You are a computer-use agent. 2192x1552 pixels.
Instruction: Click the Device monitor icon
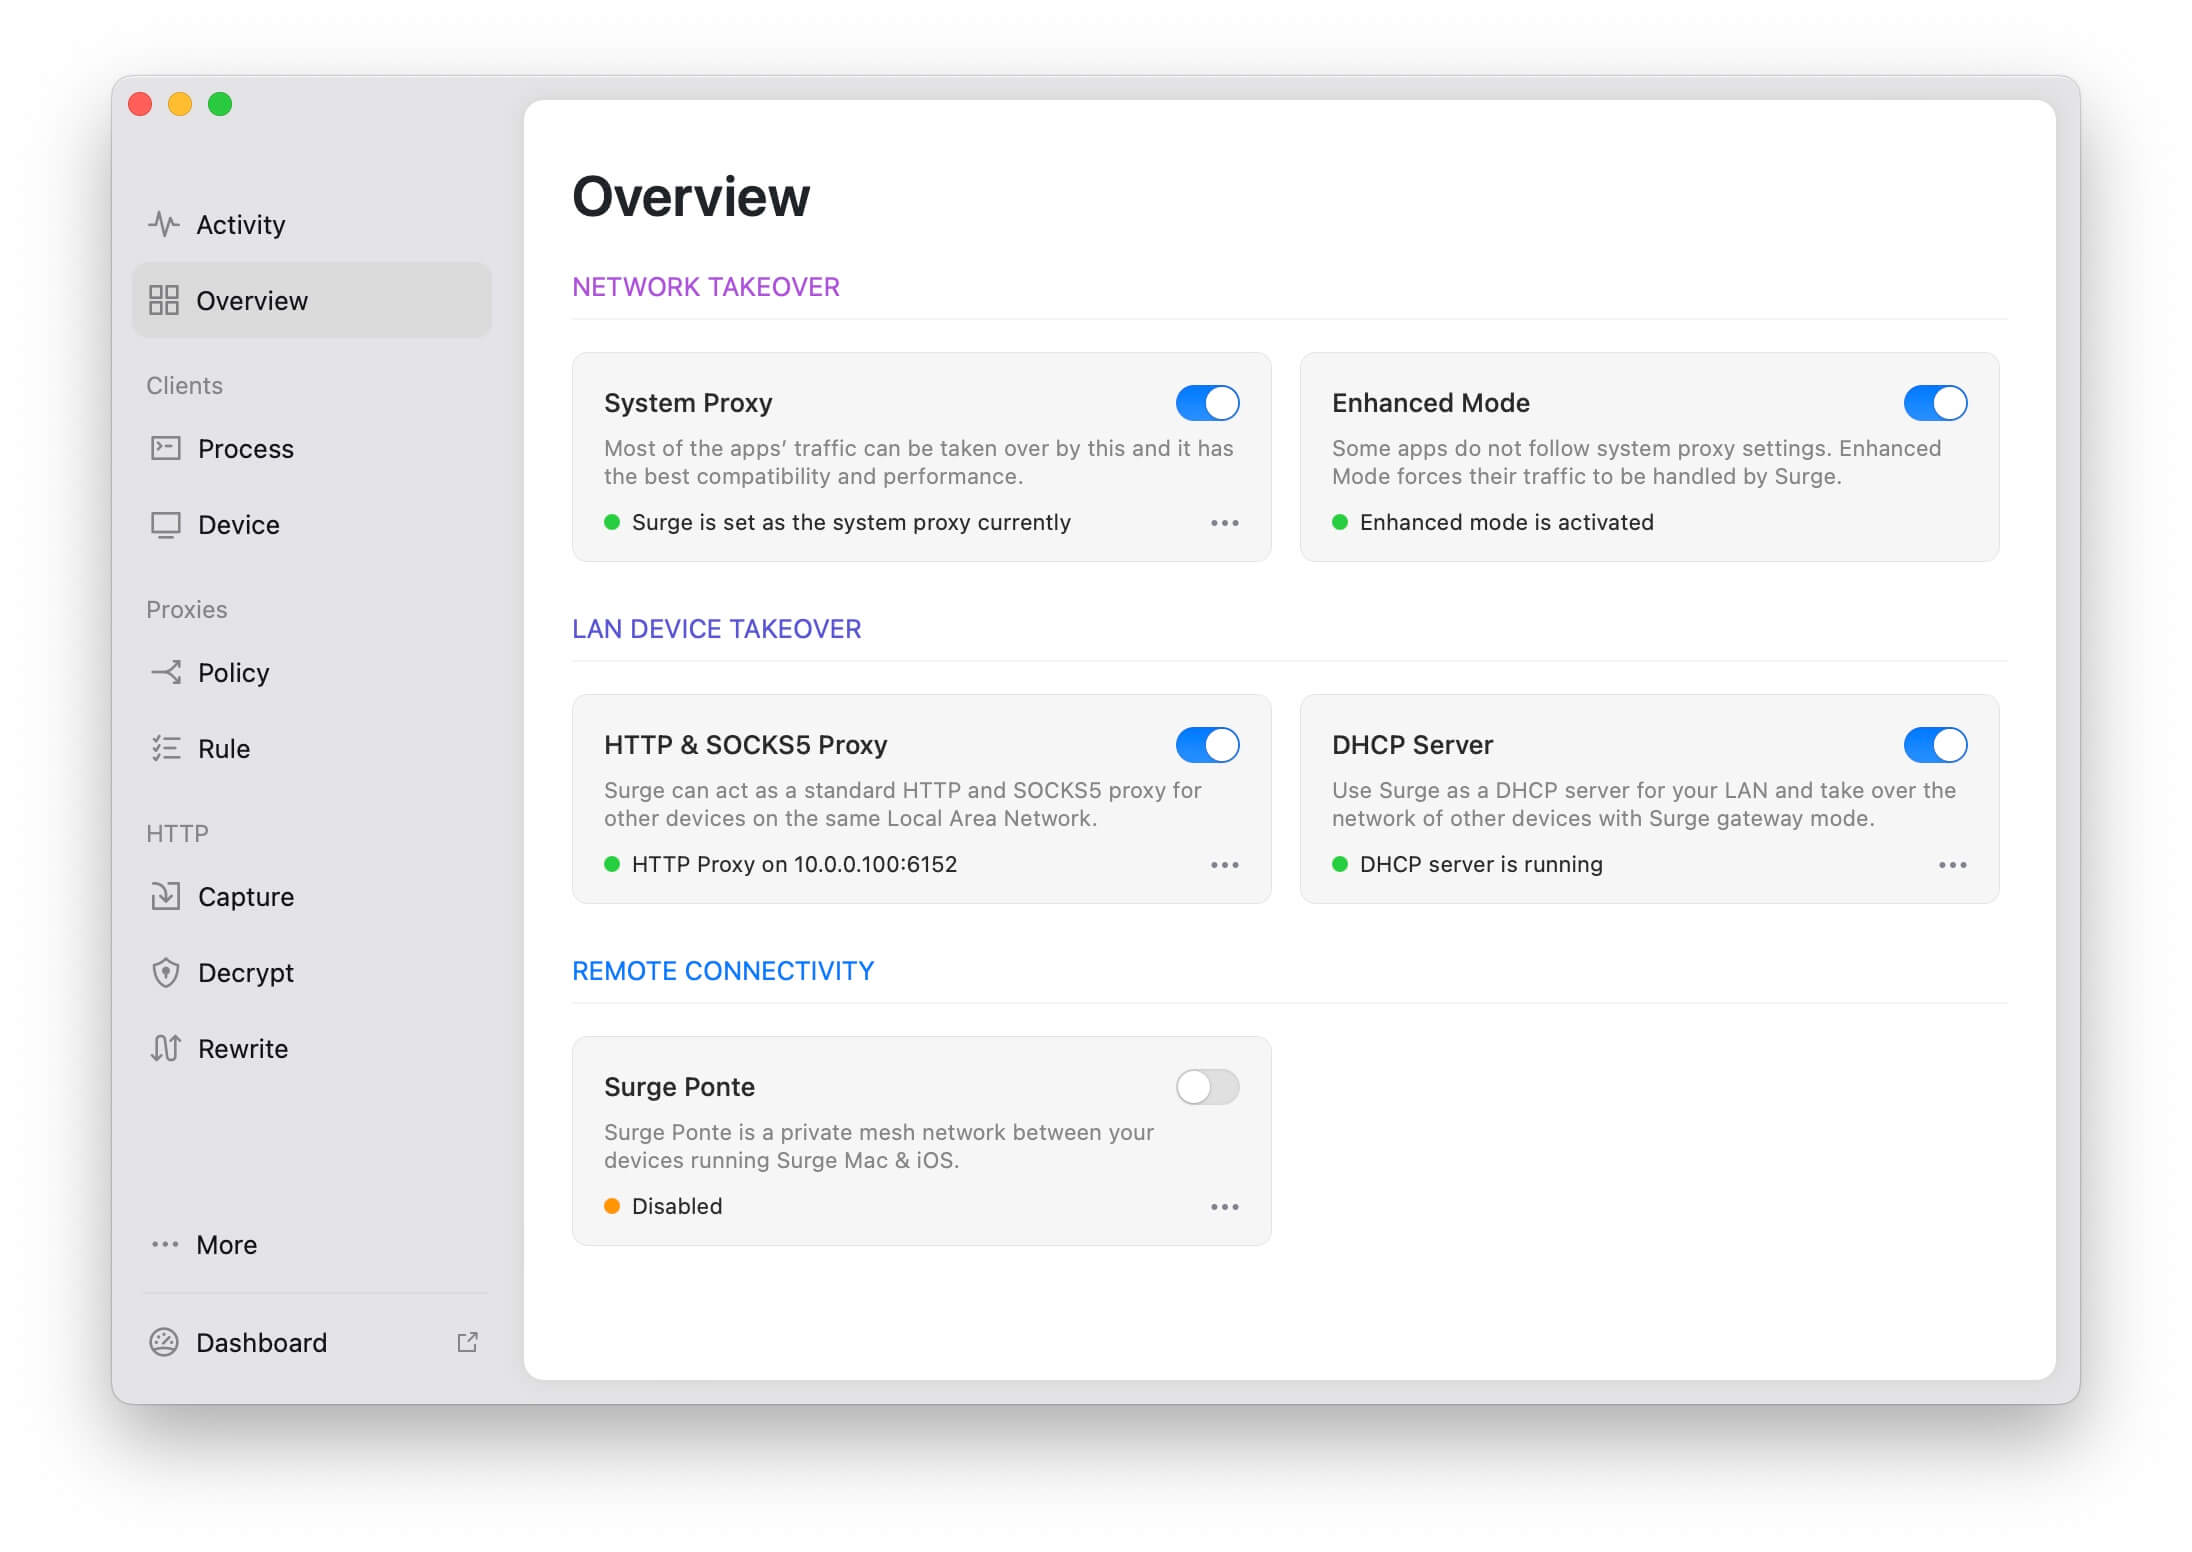[x=166, y=525]
